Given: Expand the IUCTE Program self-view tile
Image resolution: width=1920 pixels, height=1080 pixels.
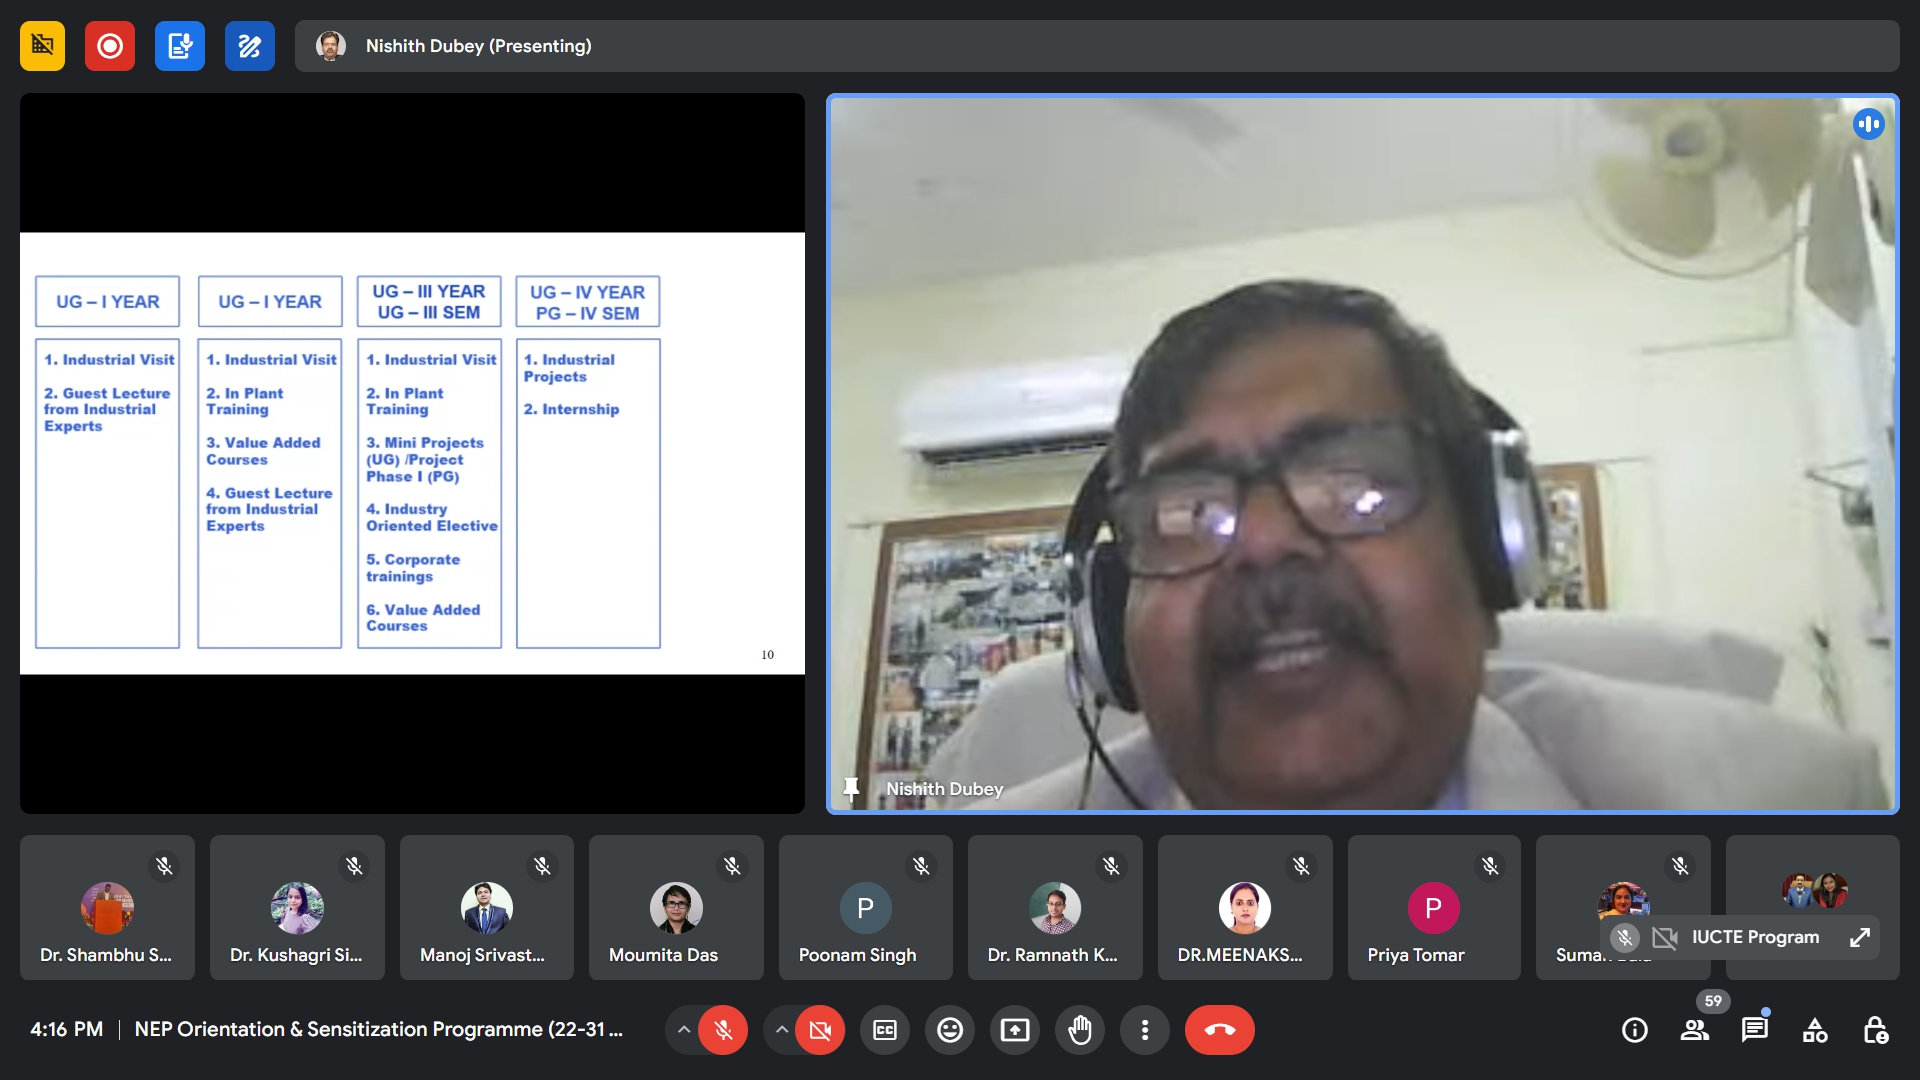Looking at the screenshot, I should coord(1860,937).
